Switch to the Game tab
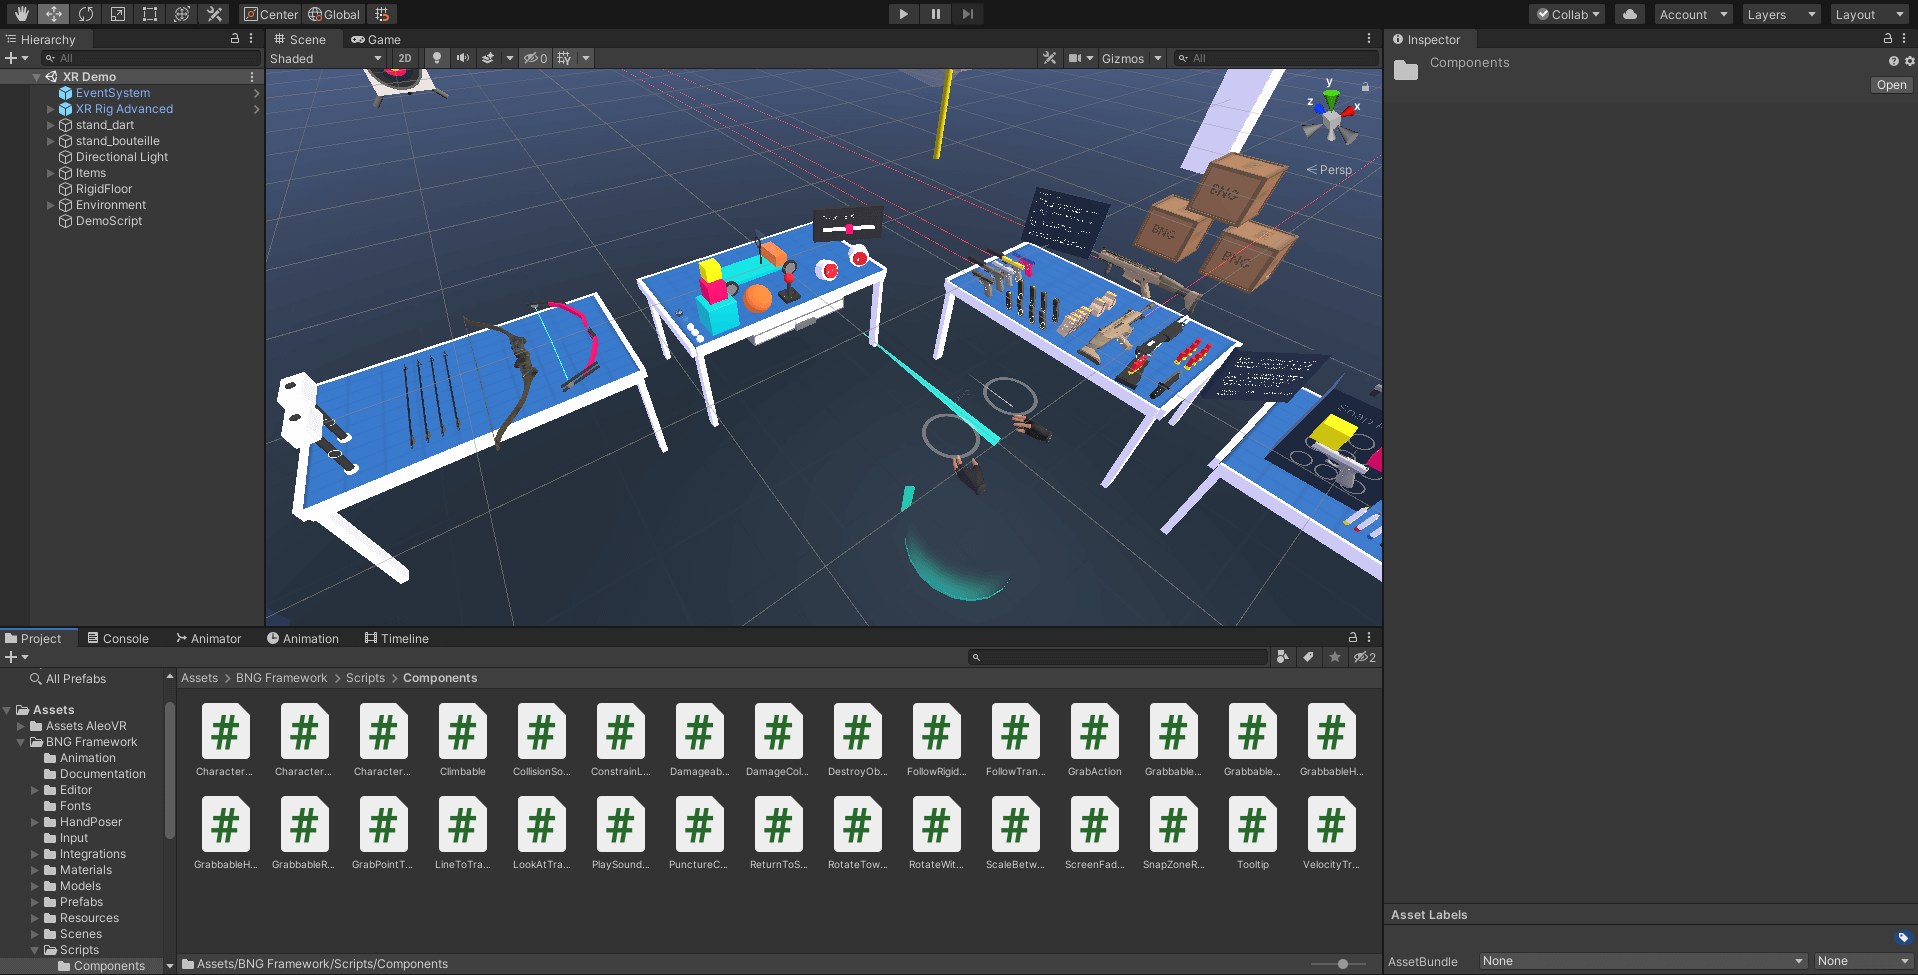 pyautogui.click(x=376, y=40)
